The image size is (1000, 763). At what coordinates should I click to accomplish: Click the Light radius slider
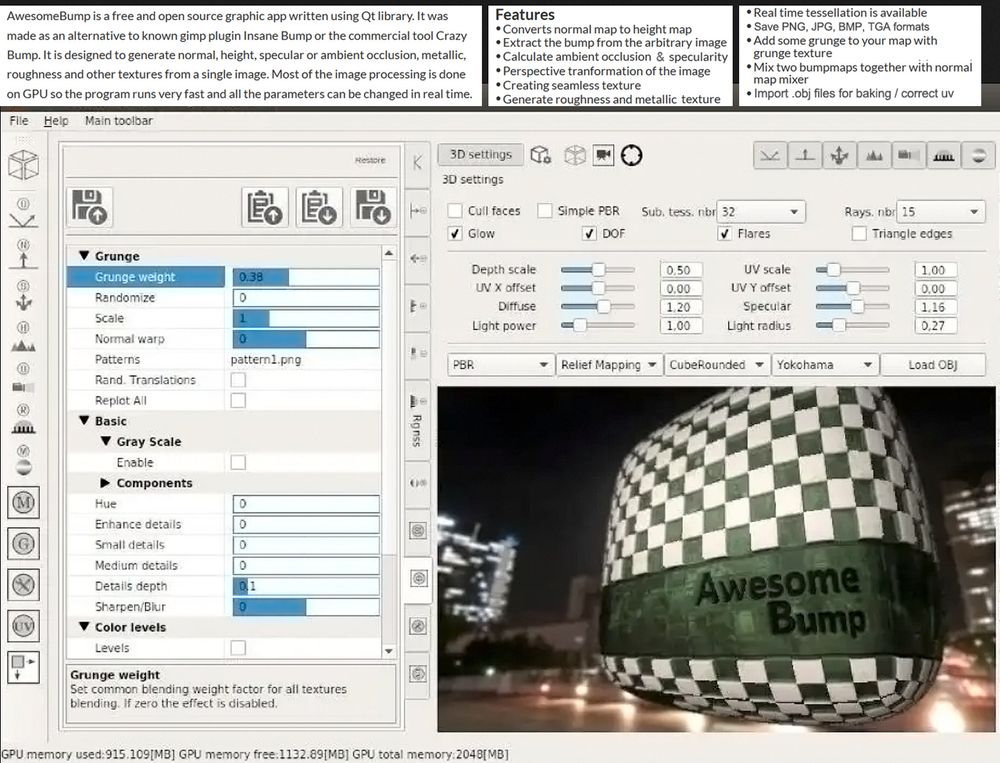[x=853, y=325]
